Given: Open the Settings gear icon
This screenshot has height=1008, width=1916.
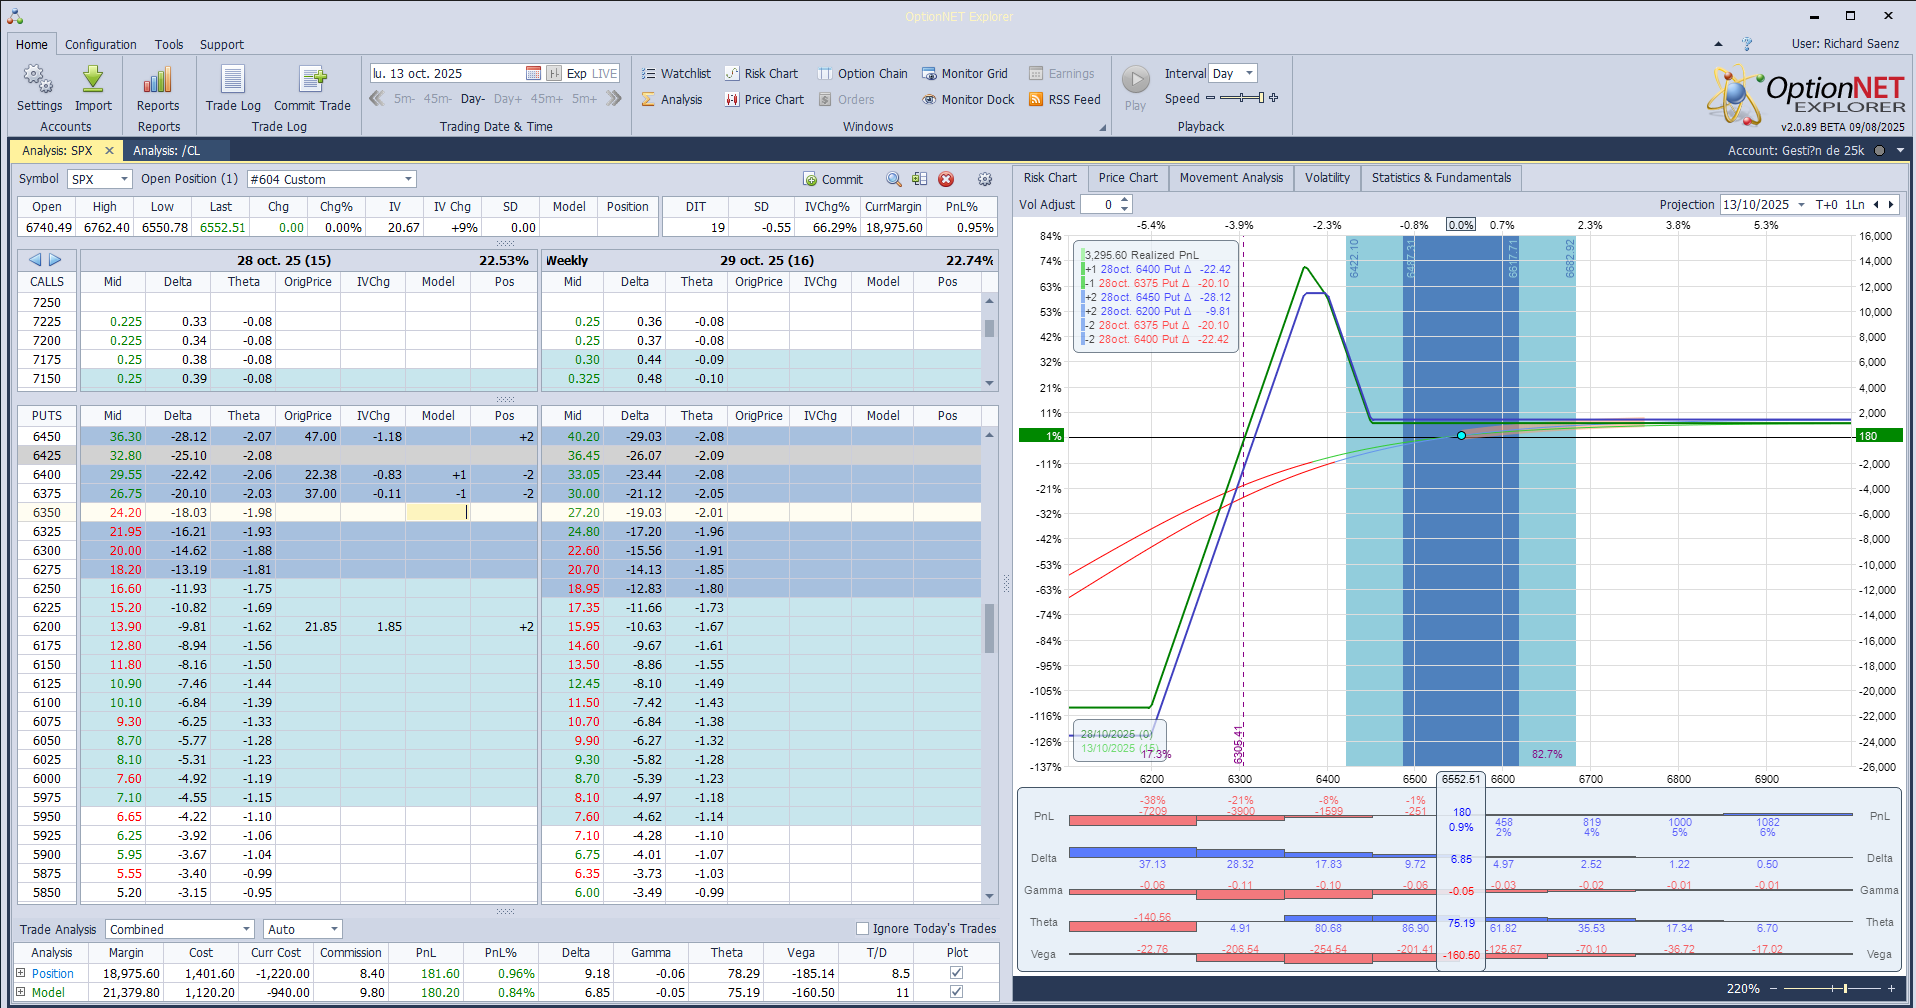Looking at the screenshot, I should [39, 80].
